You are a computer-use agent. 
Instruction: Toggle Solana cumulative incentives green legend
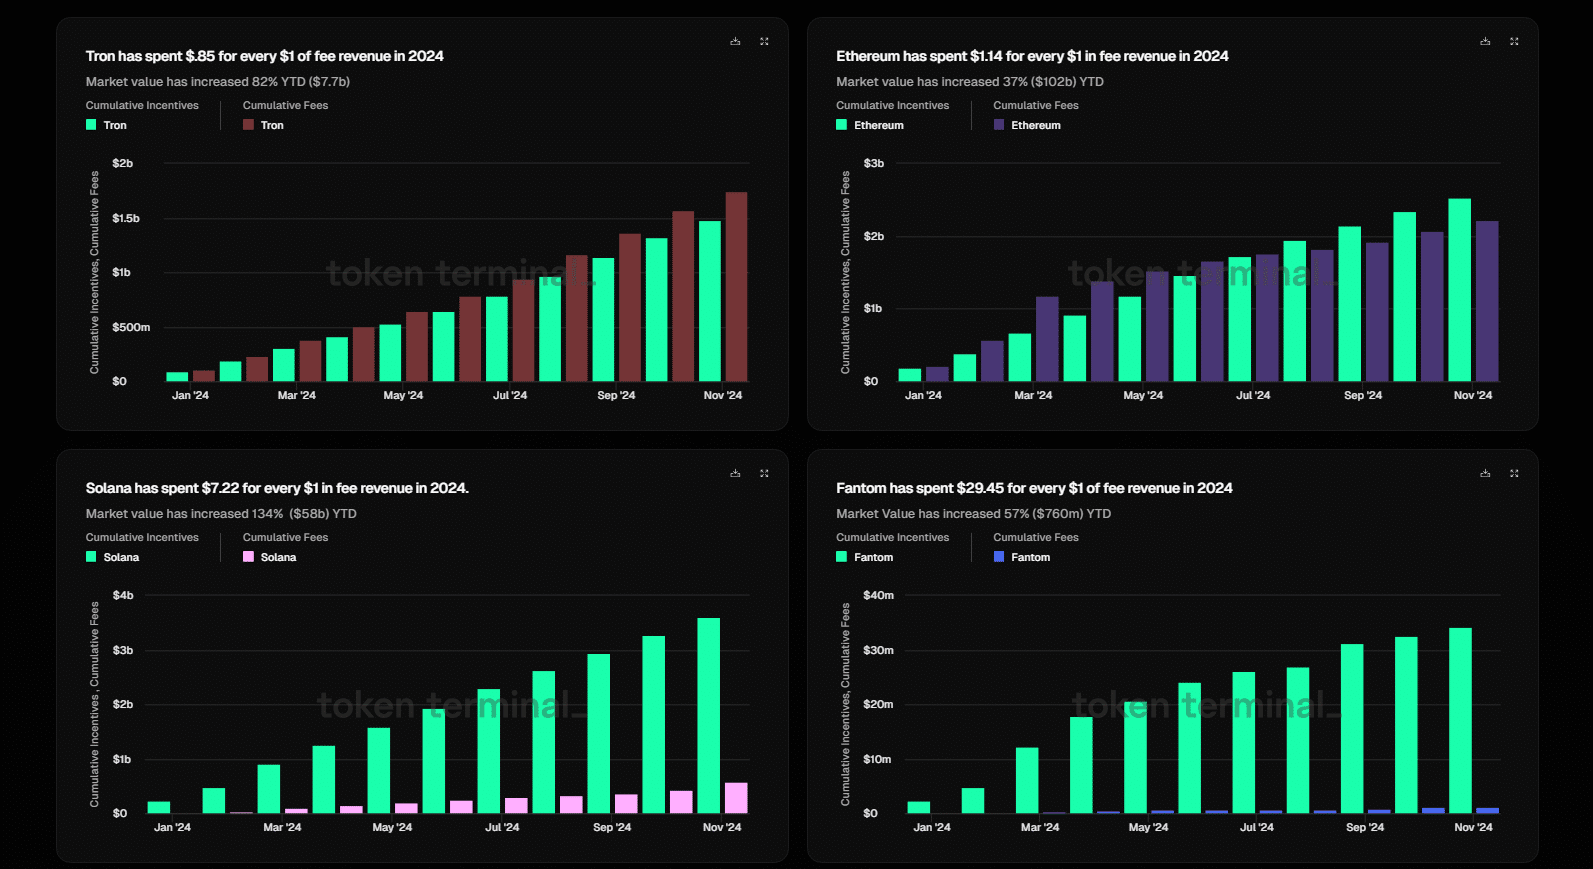[x=112, y=557]
